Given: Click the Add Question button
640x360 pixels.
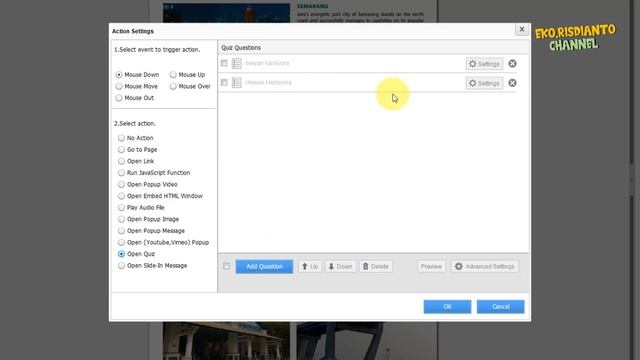Looking at the screenshot, I should point(264,267).
